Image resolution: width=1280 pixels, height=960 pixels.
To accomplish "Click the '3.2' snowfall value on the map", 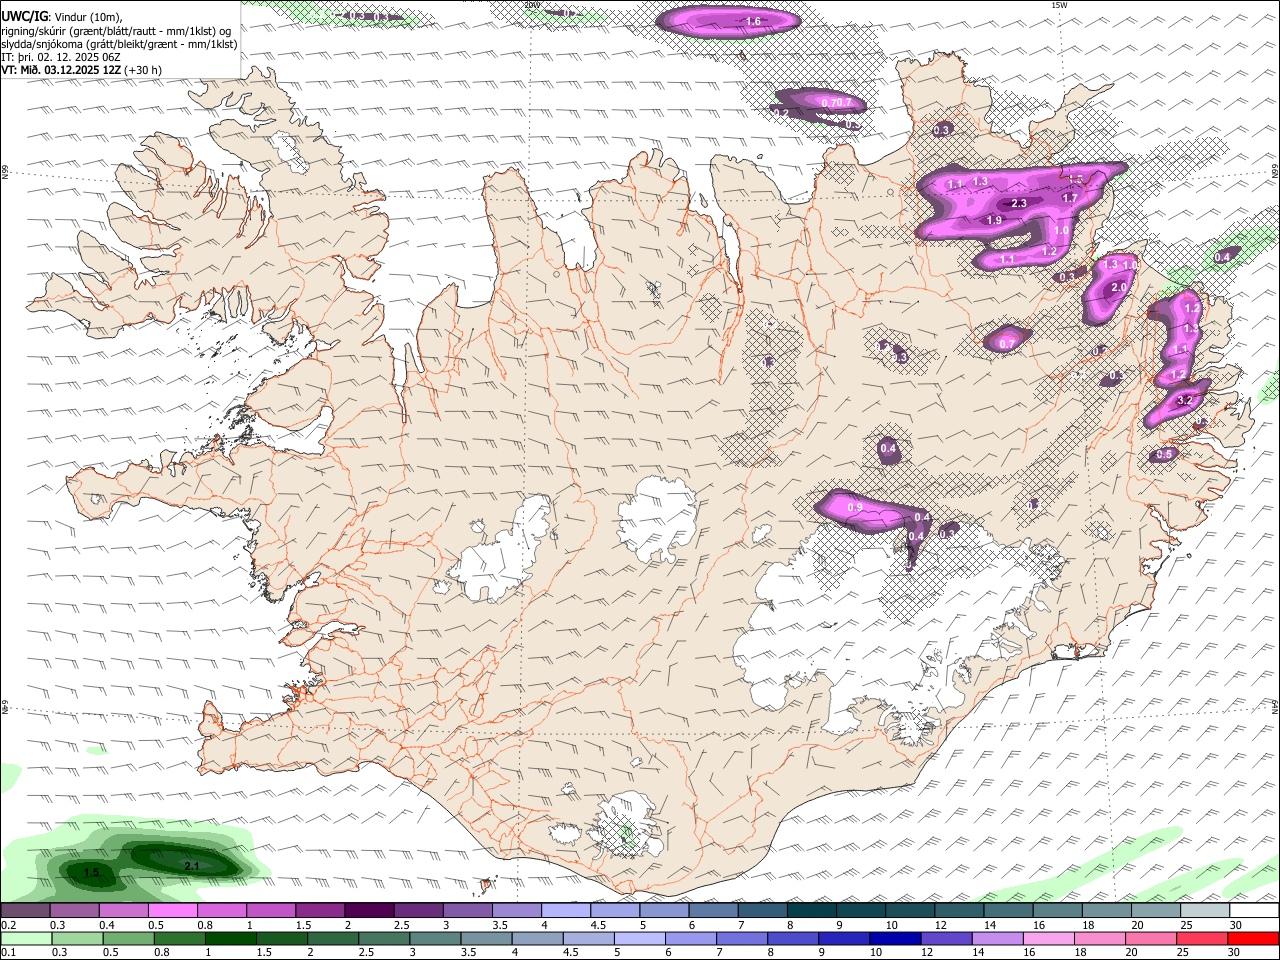I will tap(1185, 400).
